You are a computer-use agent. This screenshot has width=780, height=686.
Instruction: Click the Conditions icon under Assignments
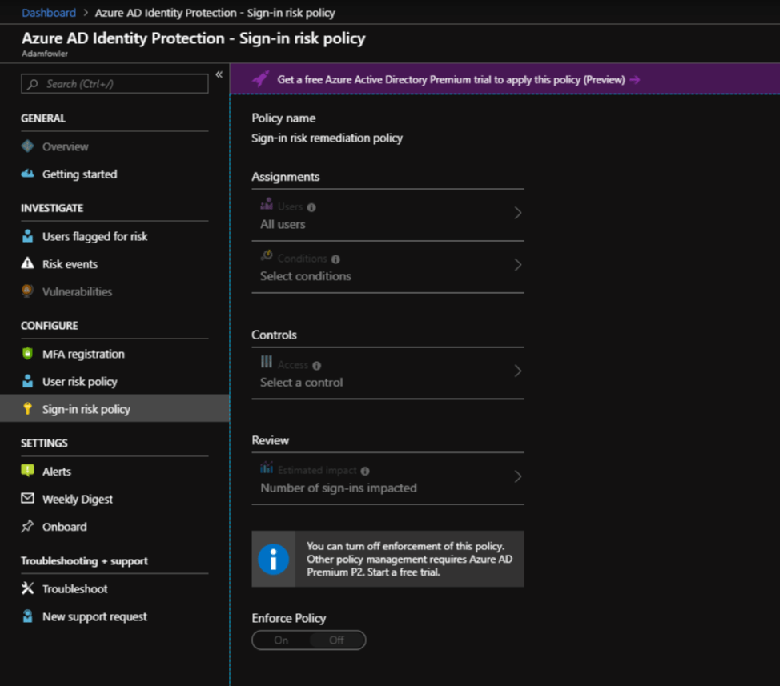tap(267, 256)
